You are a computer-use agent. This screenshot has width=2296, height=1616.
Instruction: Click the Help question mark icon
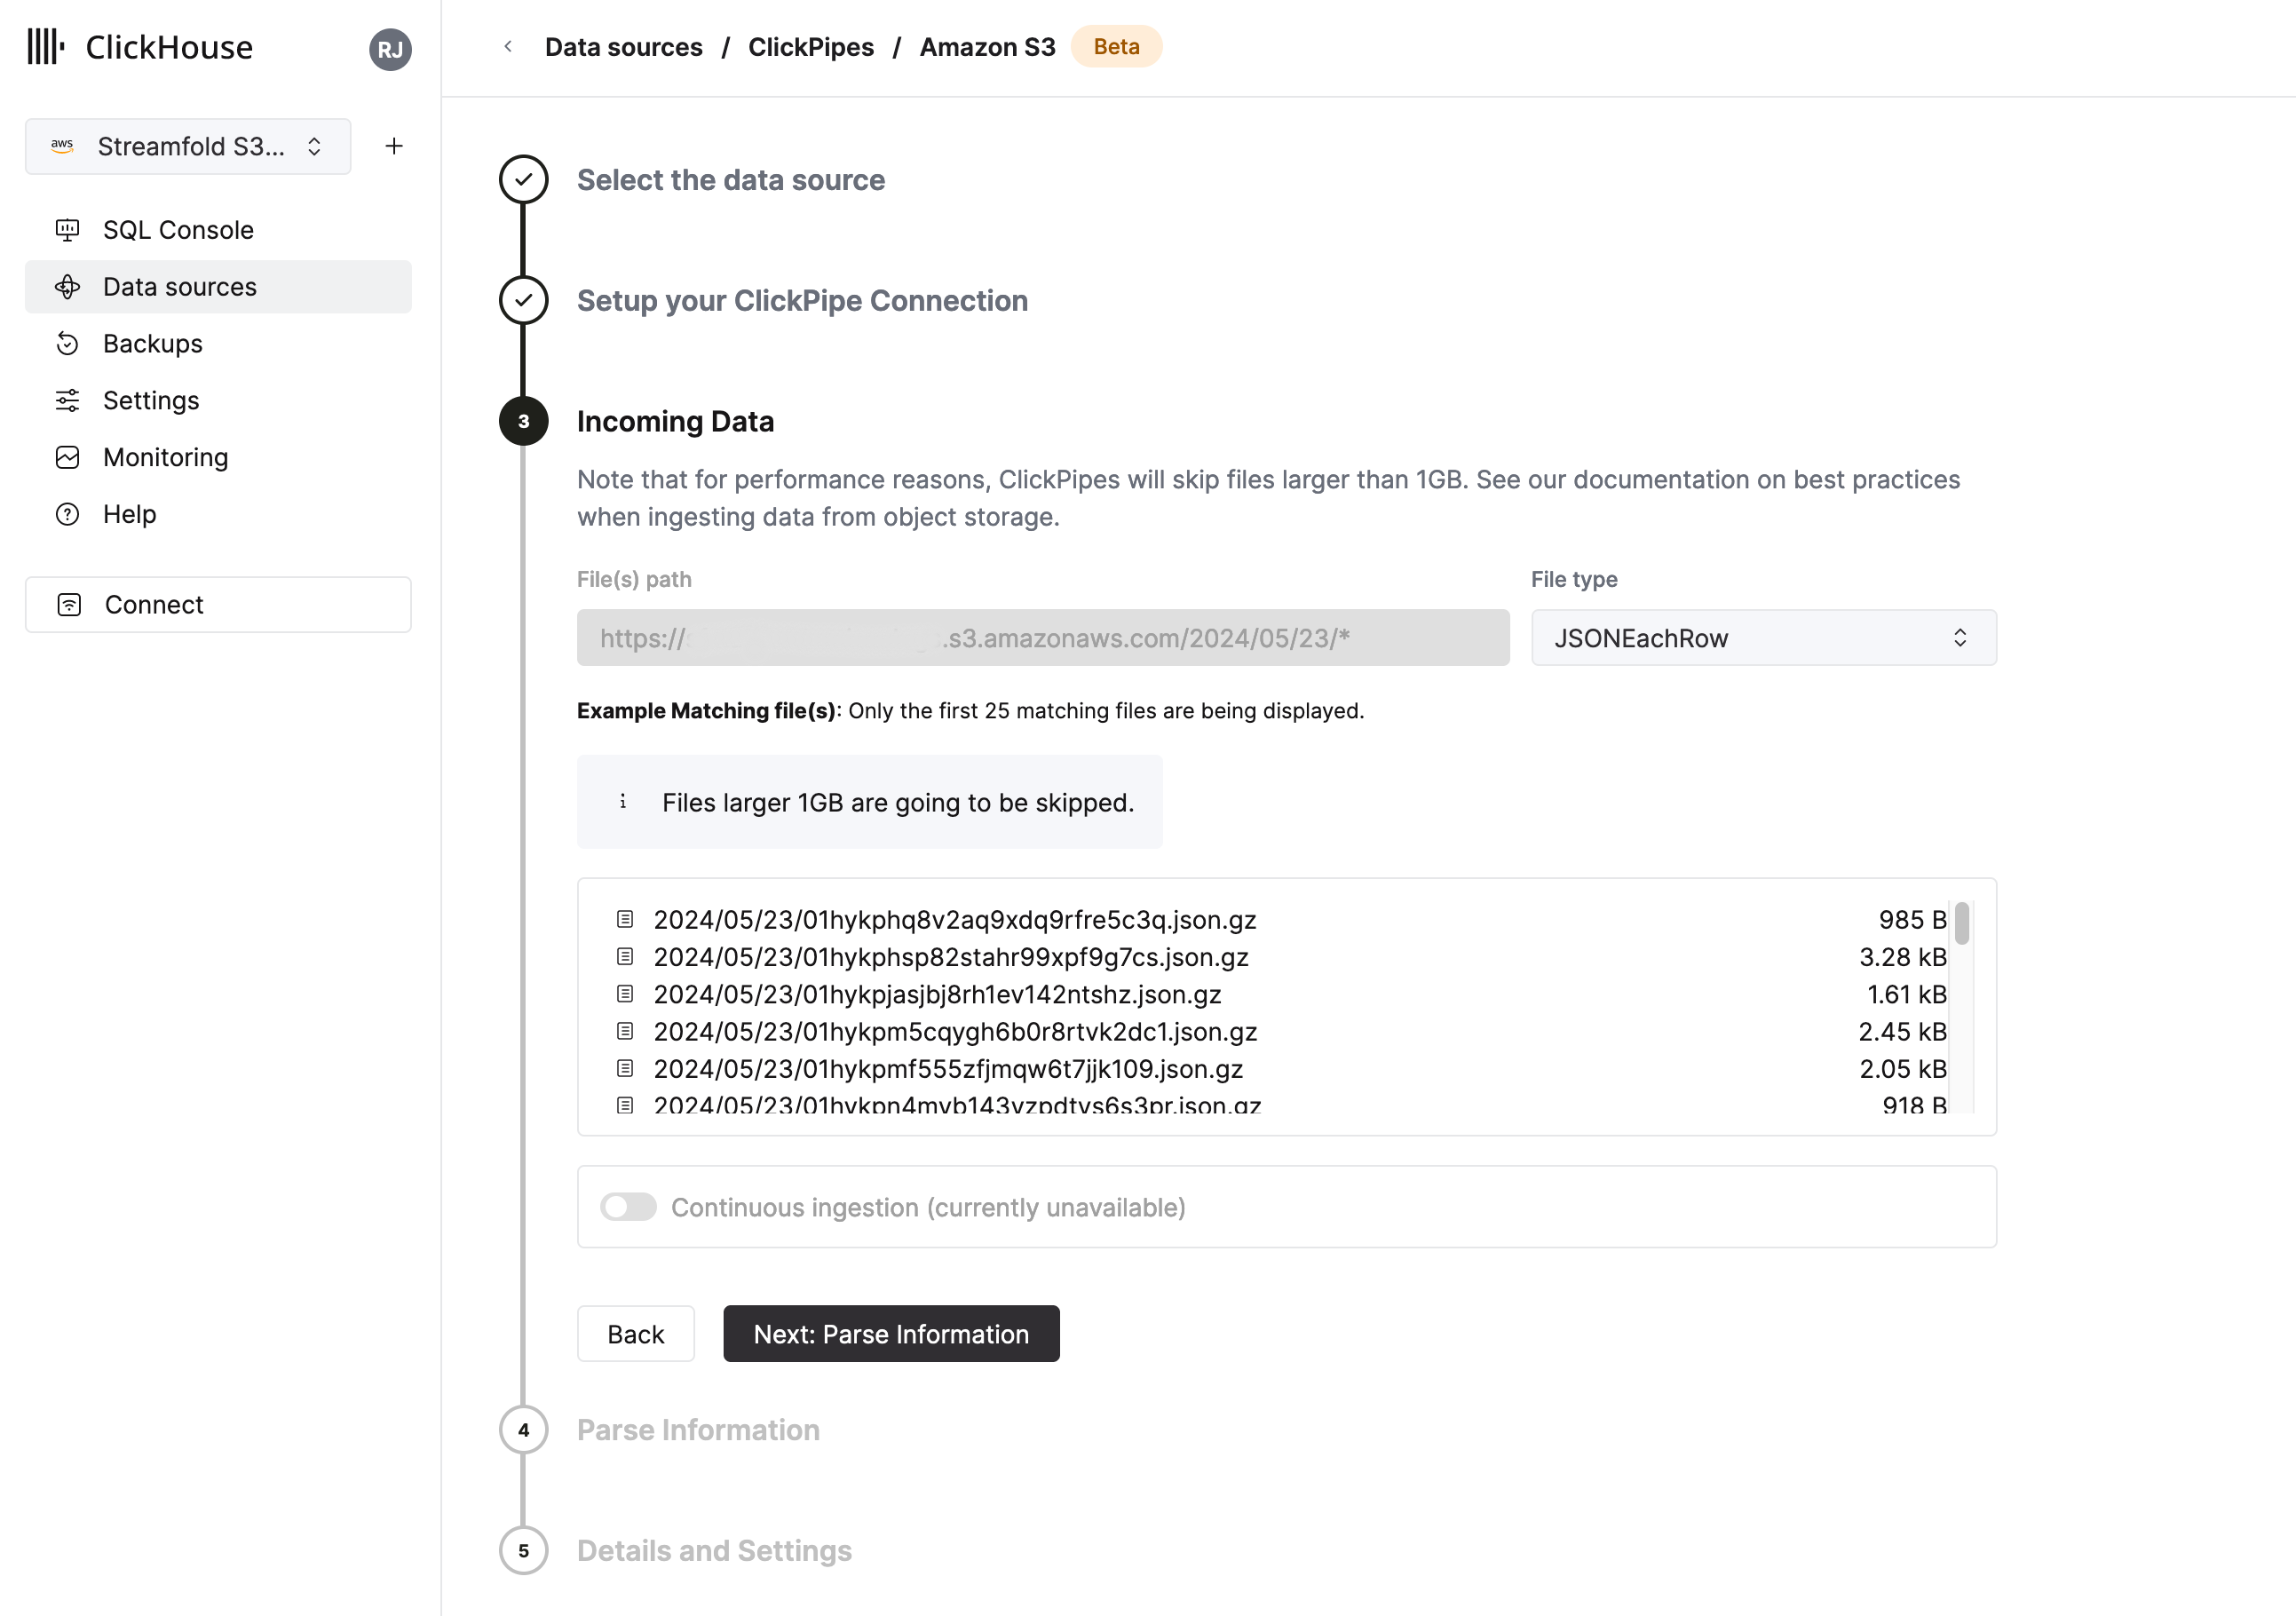(x=67, y=514)
